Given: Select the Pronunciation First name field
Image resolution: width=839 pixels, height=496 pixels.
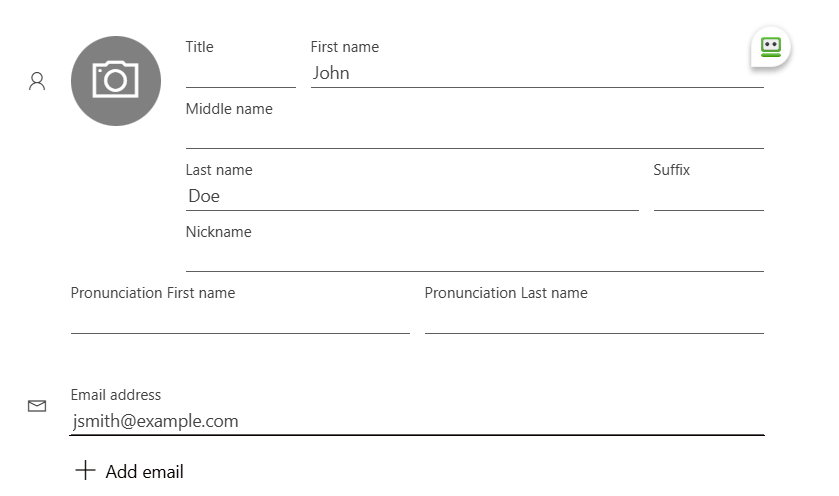Looking at the screenshot, I should coord(240,319).
